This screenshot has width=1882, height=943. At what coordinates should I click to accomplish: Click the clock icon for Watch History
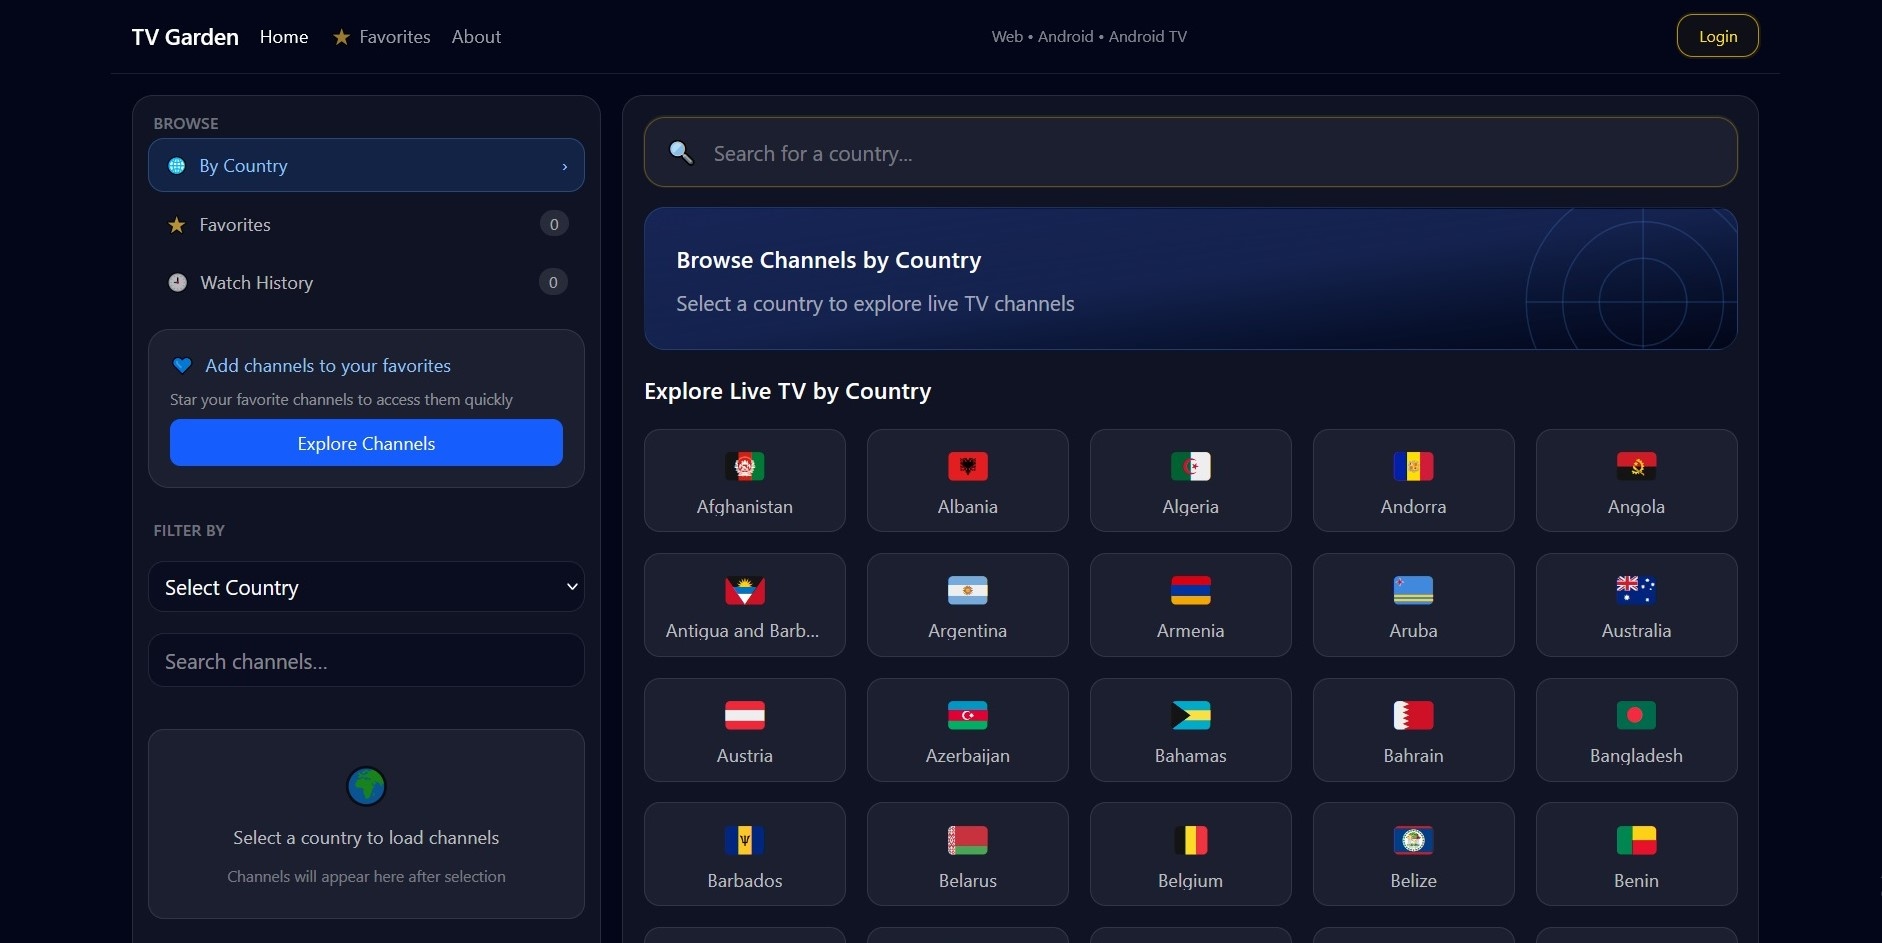click(177, 282)
